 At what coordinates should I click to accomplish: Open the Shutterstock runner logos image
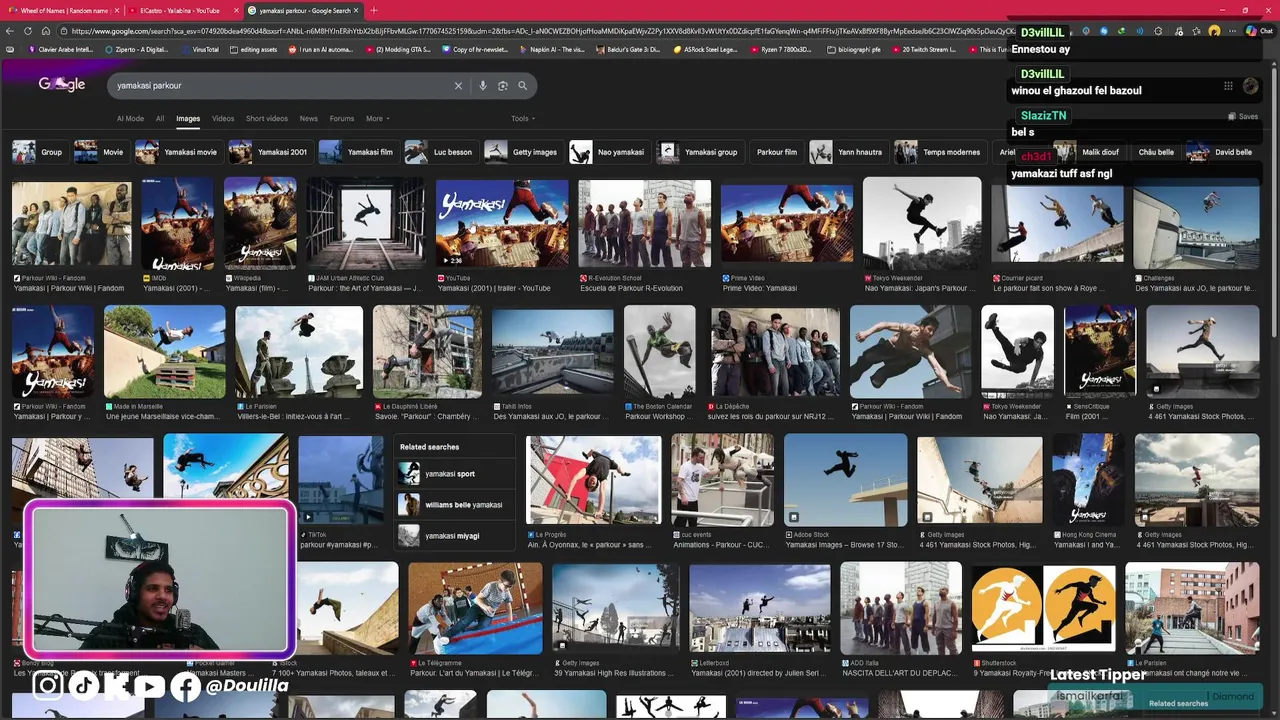click(1043, 608)
